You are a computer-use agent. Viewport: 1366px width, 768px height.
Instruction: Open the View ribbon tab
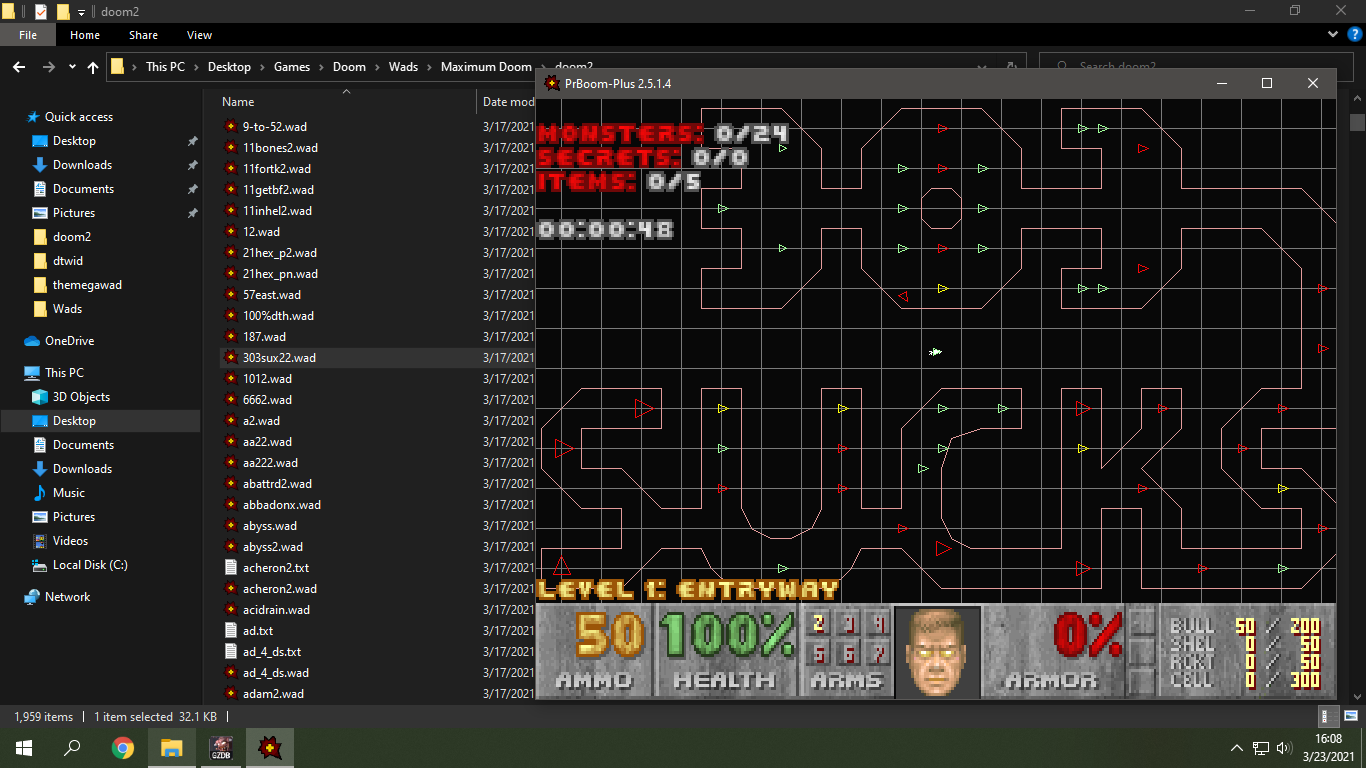(x=200, y=35)
